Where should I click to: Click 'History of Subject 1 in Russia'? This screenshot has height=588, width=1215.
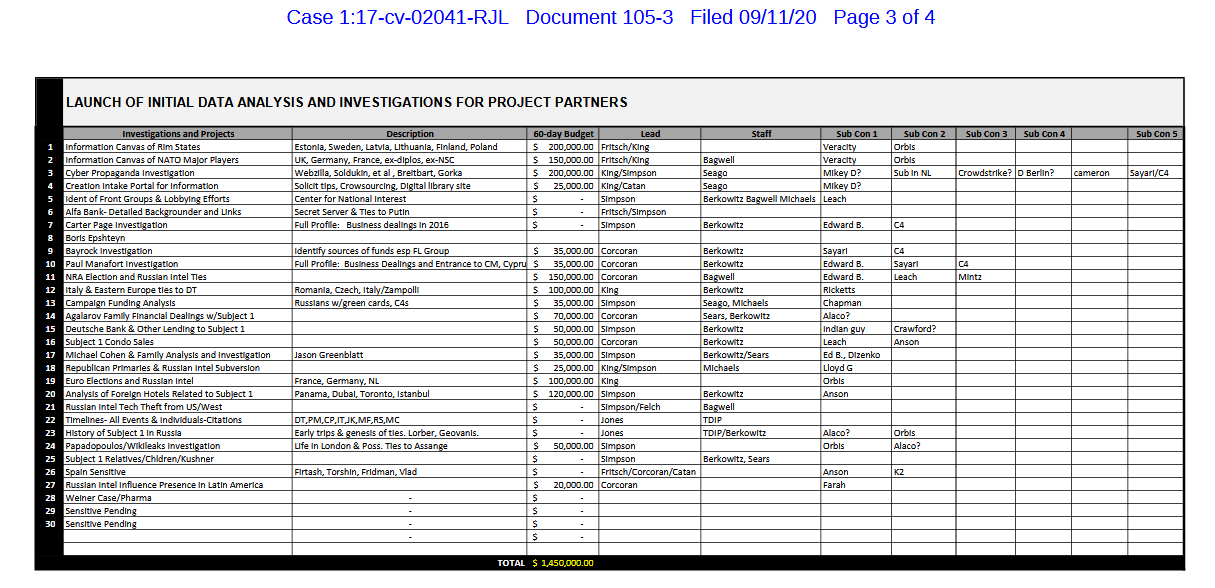178,433
